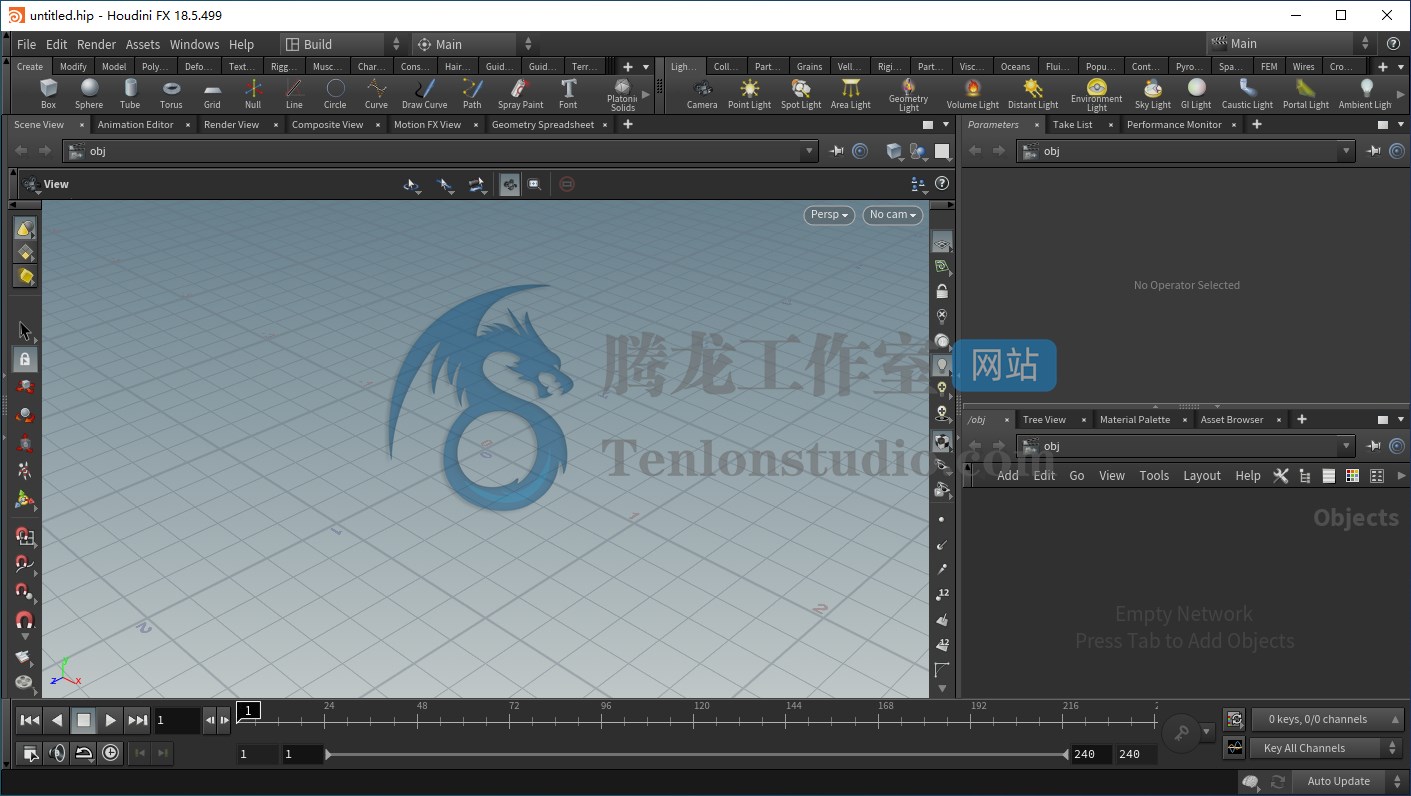
Task: Click the frame 1 marker on timeline
Action: tap(248, 710)
